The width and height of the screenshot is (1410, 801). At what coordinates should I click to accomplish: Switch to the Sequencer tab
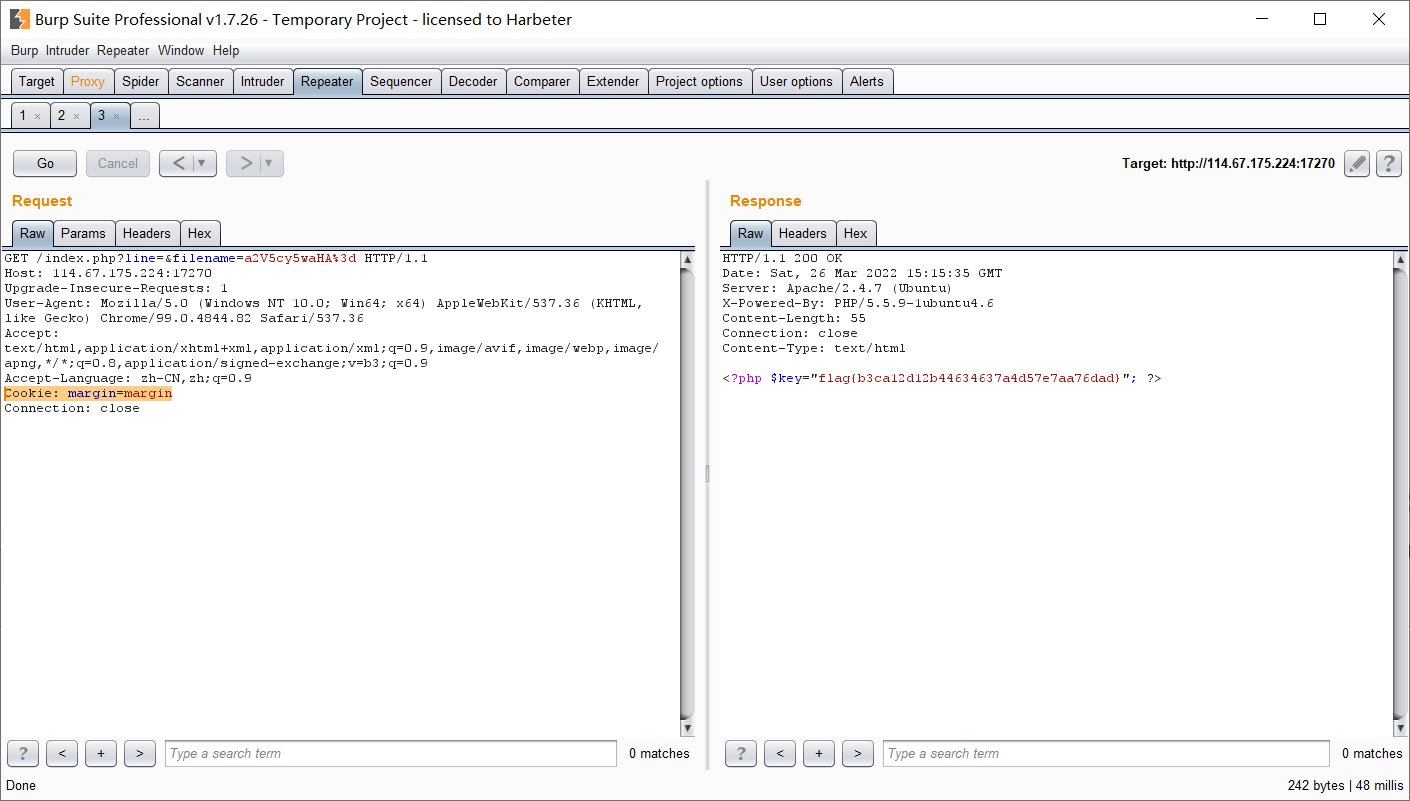pyautogui.click(x=401, y=82)
